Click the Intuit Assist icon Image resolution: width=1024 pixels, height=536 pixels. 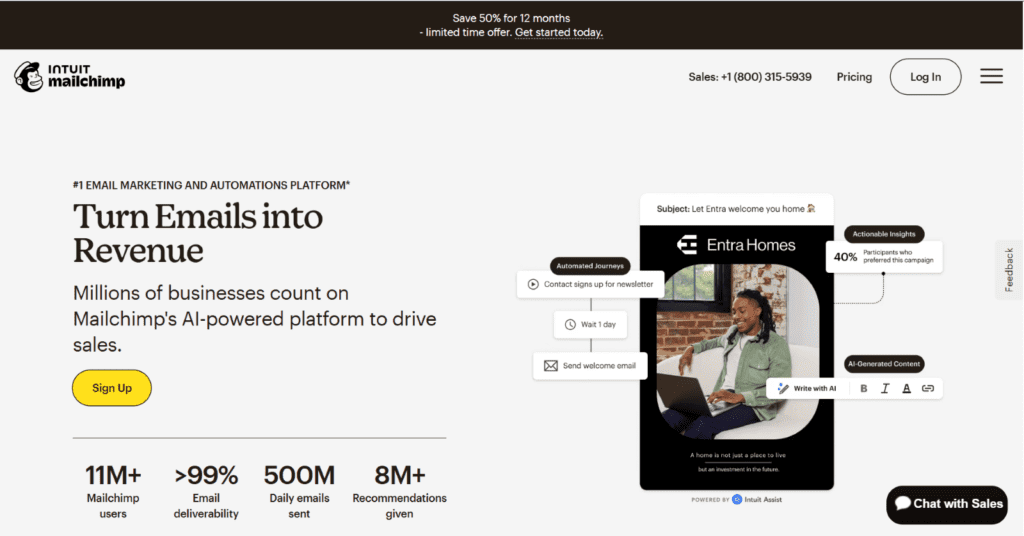pyautogui.click(x=737, y=499)
